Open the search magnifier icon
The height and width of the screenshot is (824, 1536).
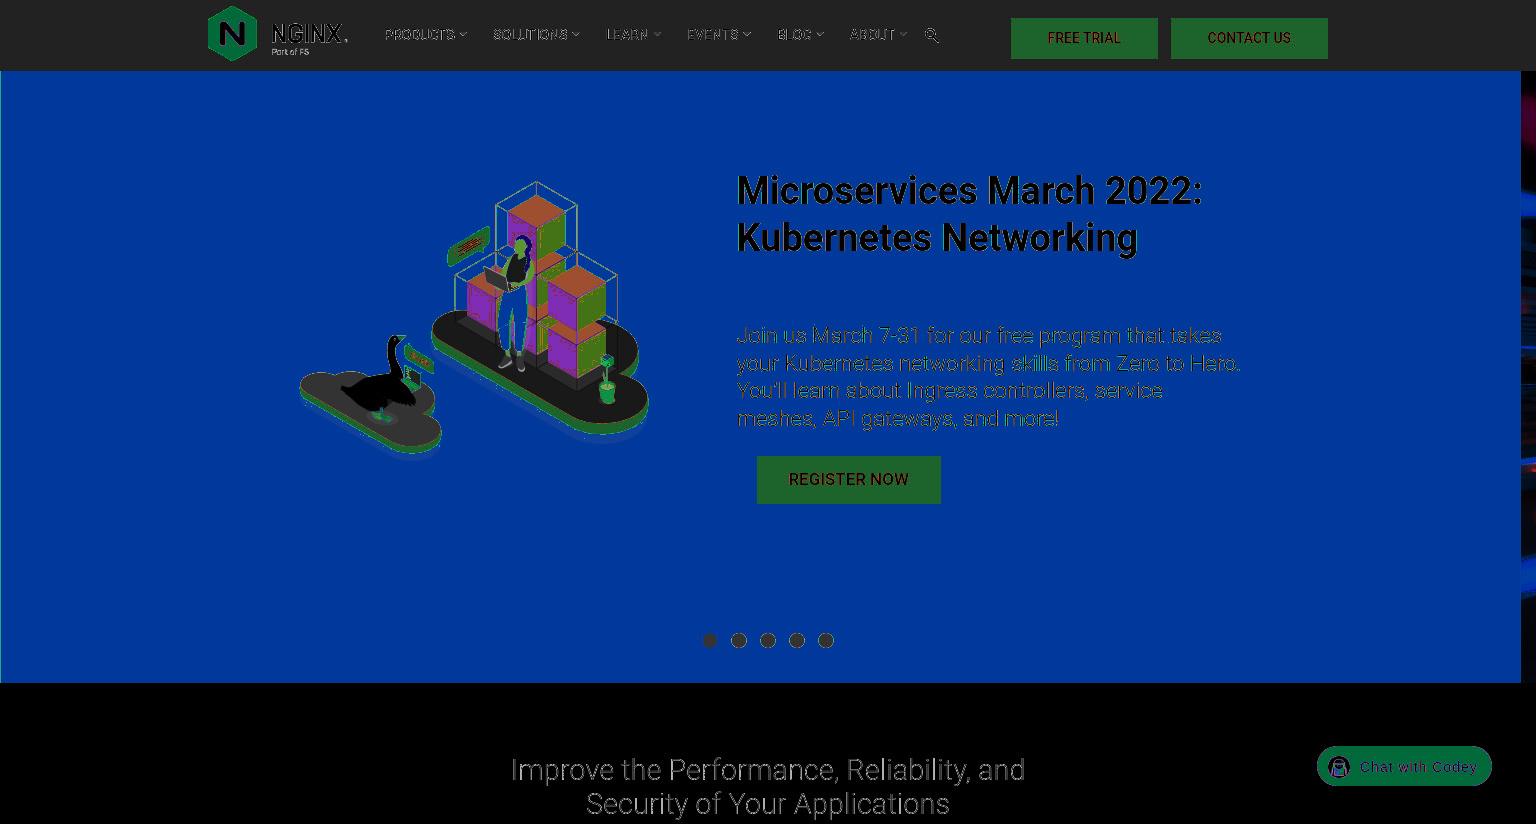(x=932, y=35)
